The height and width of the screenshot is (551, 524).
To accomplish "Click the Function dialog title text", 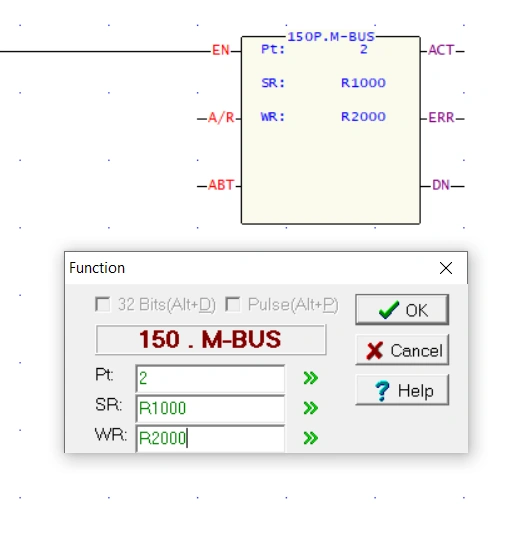I will 97,268.
